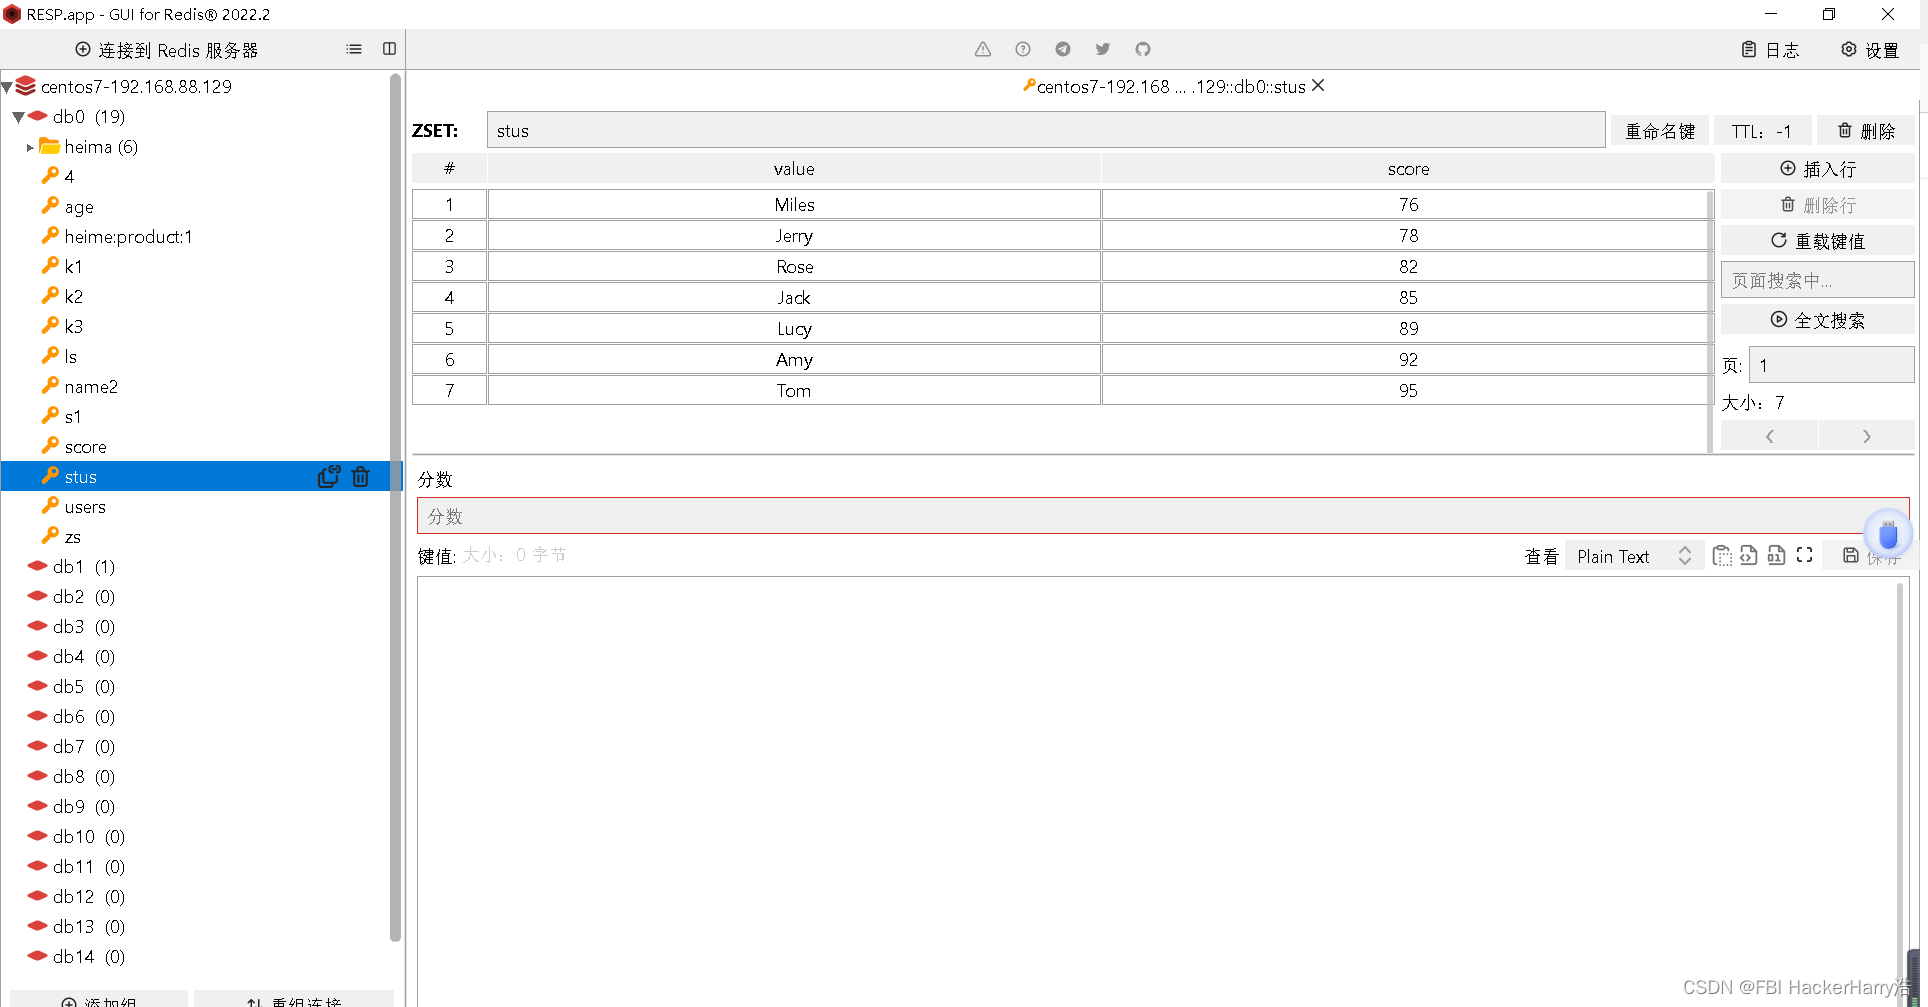
Task: Click the floating blue assistant icon
Action: 1888,534
